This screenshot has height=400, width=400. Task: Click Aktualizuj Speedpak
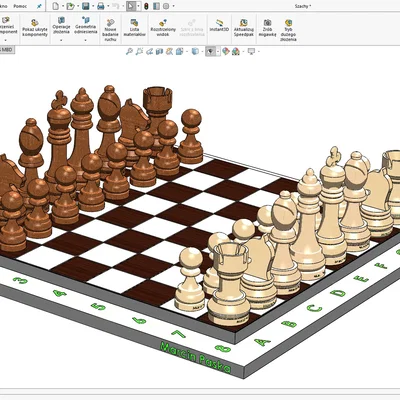[x=244, y=27]
